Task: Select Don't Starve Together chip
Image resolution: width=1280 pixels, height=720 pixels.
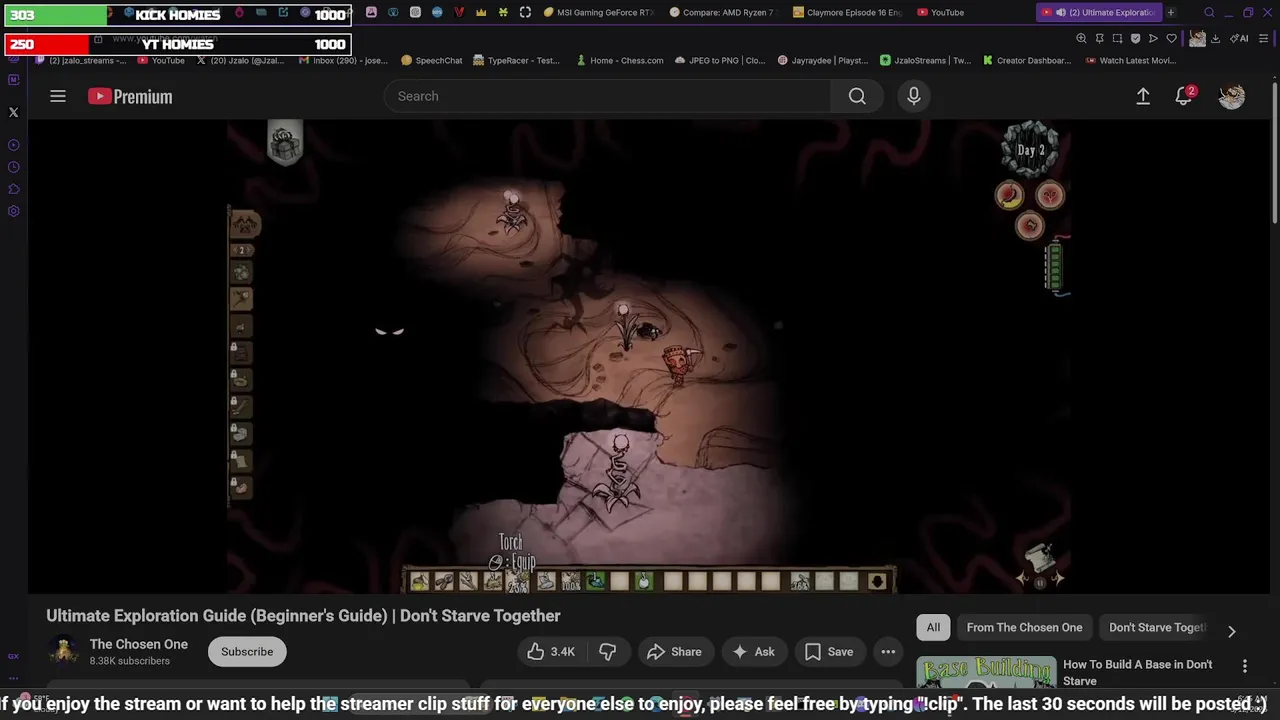Action: (1157, 627)
